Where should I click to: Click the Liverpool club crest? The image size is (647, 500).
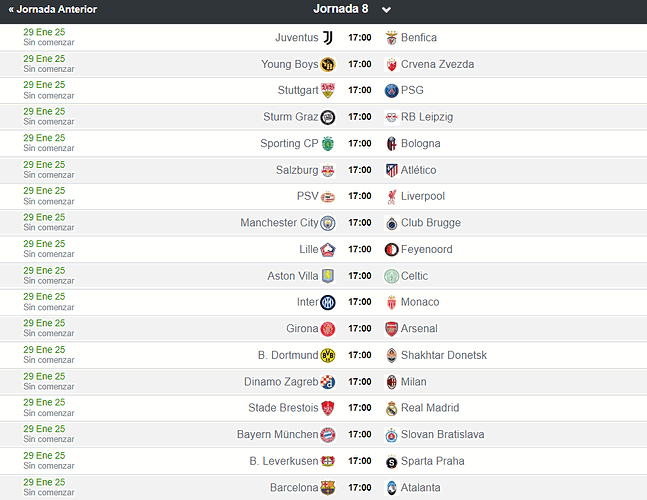coord(392,196)
